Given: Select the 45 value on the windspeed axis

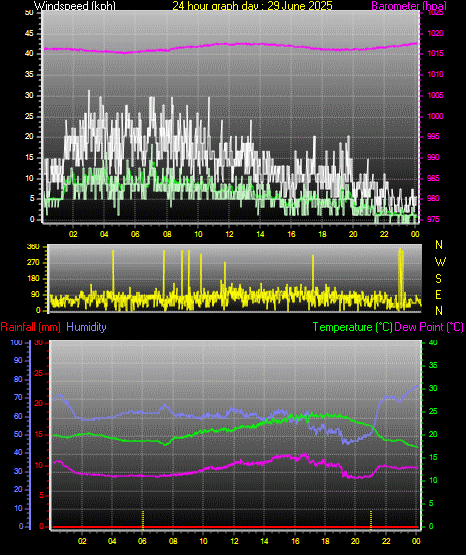Looking at the screenshot, I should tap(29, 34).
